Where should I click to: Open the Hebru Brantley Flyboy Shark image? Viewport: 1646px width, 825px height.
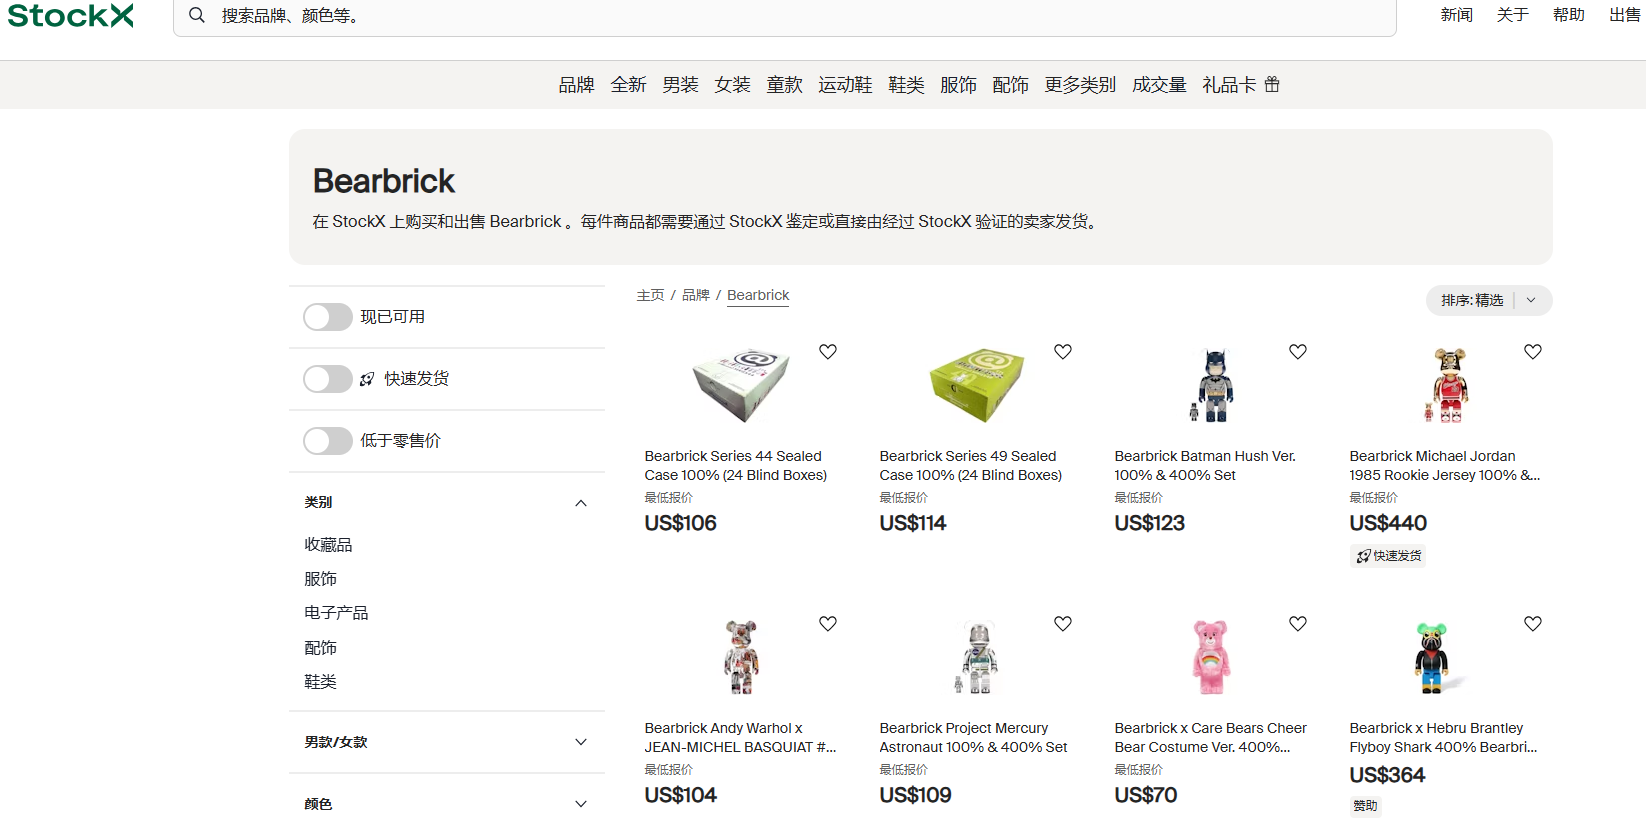(1437, 657)
